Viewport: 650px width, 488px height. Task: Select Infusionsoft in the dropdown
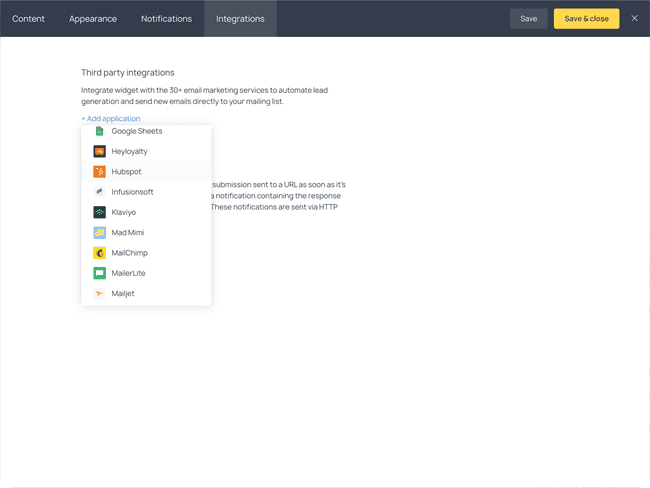click(x=146, y=192)
